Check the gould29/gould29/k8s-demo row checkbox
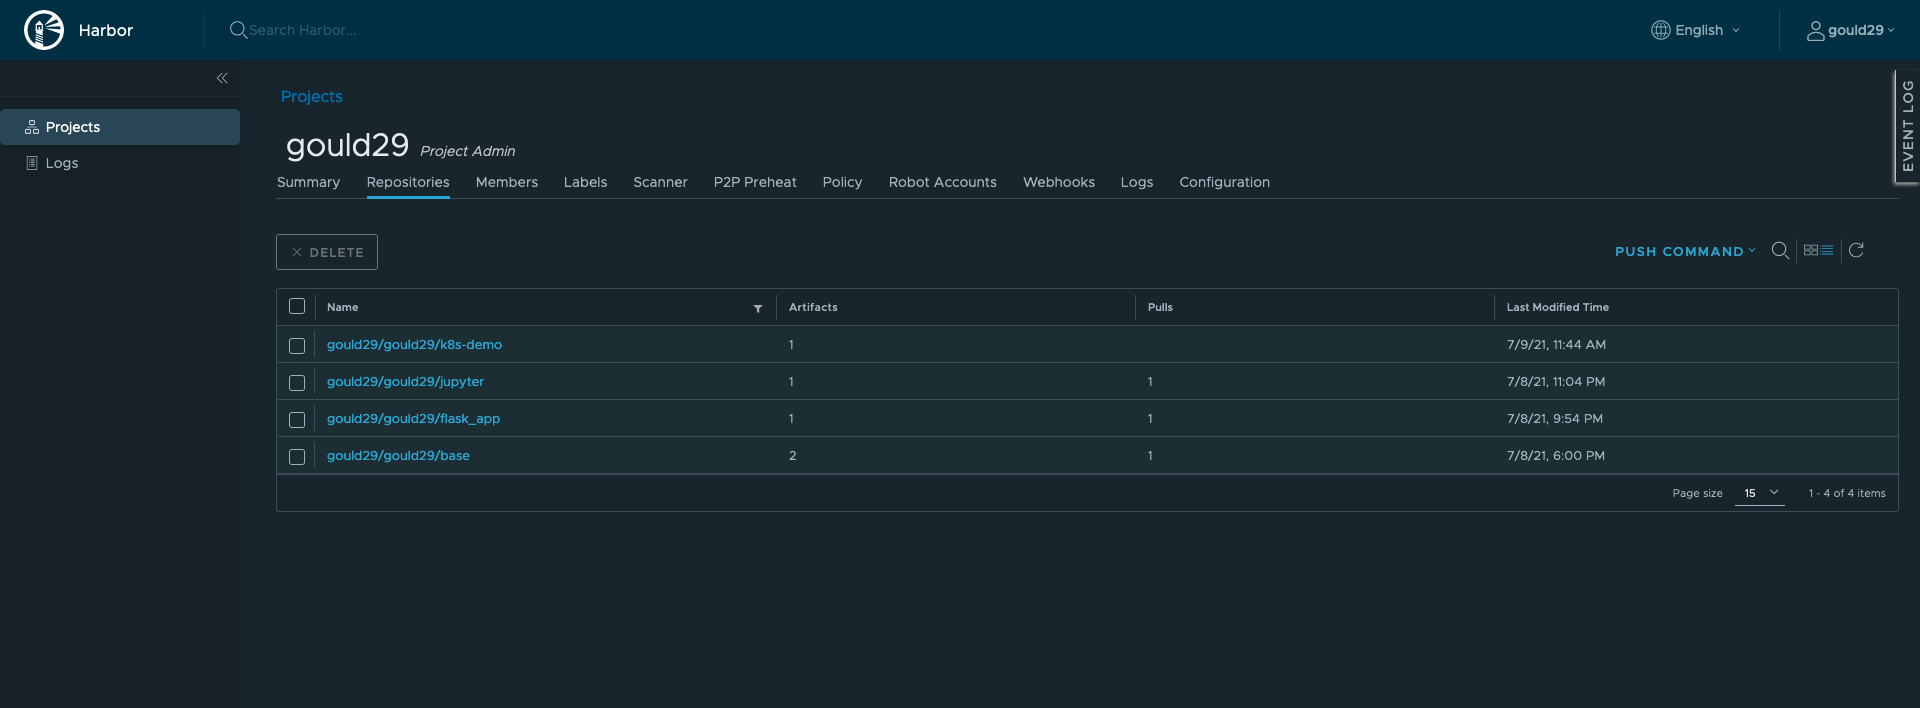1920x708 pixels. (x=297, y=345)
